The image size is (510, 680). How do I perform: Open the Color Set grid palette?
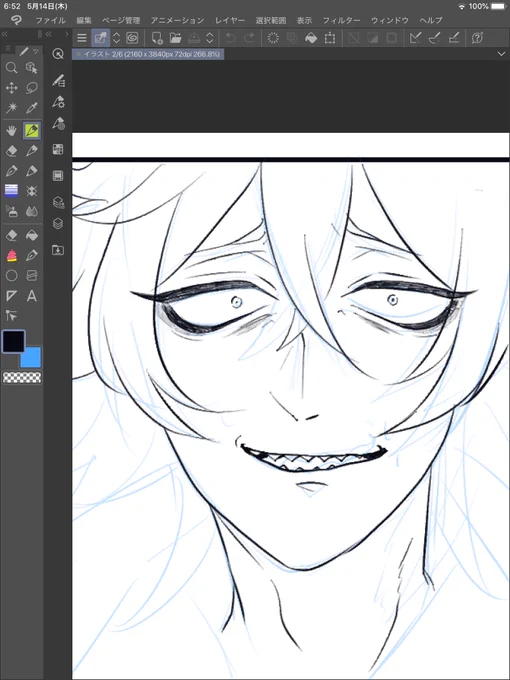pos(58,150)
